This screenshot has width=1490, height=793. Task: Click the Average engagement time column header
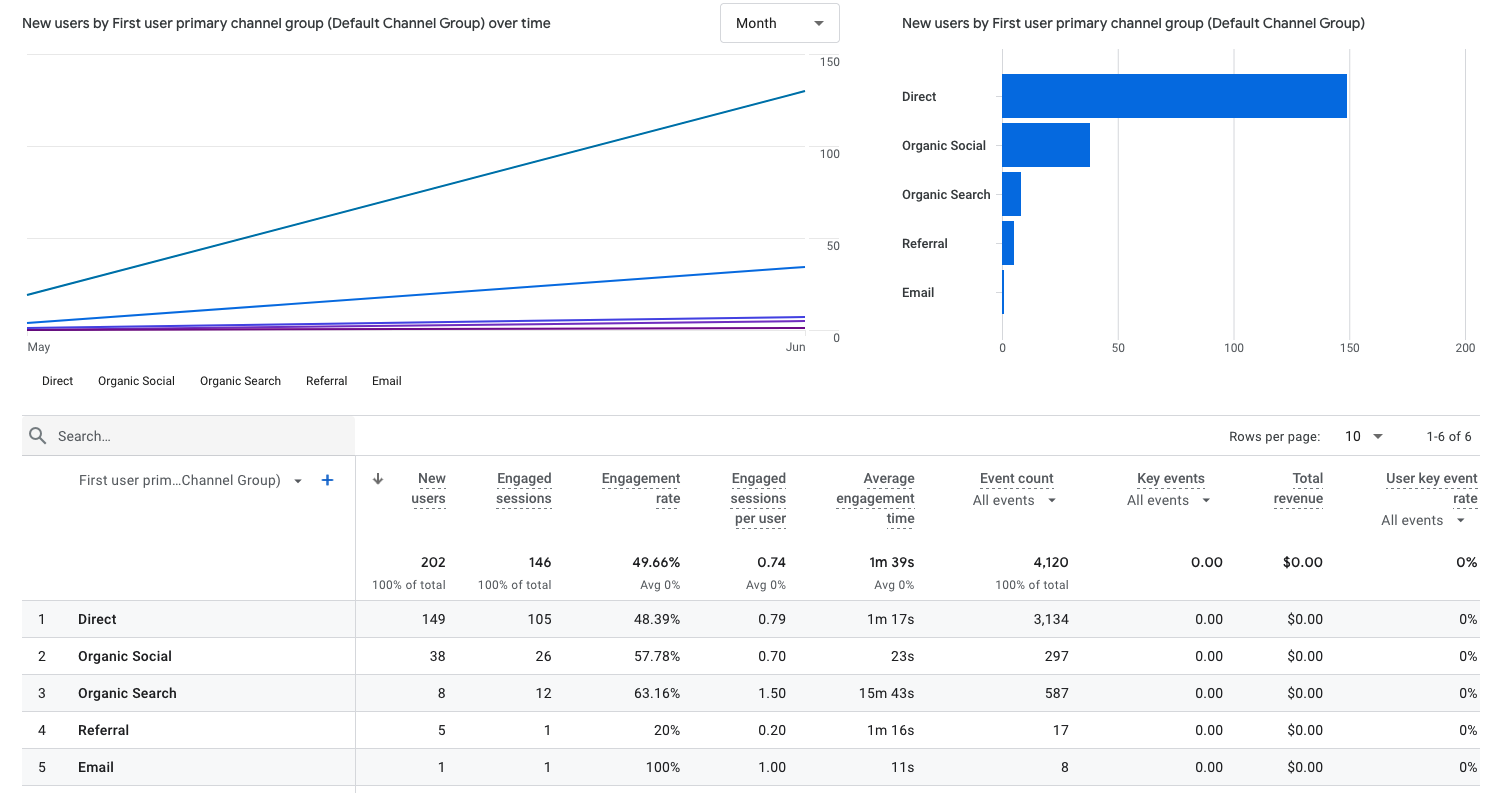click(875, 498)
